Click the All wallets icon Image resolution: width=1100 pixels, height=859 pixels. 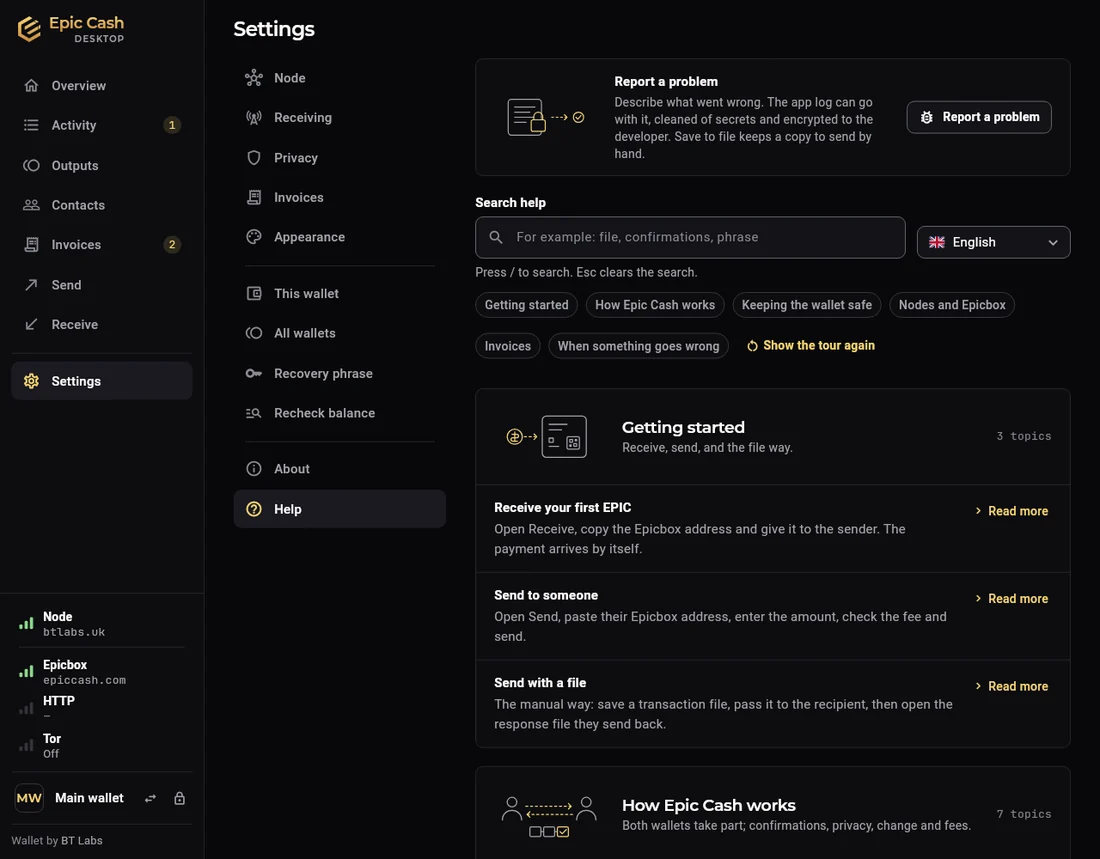point(254,333)
